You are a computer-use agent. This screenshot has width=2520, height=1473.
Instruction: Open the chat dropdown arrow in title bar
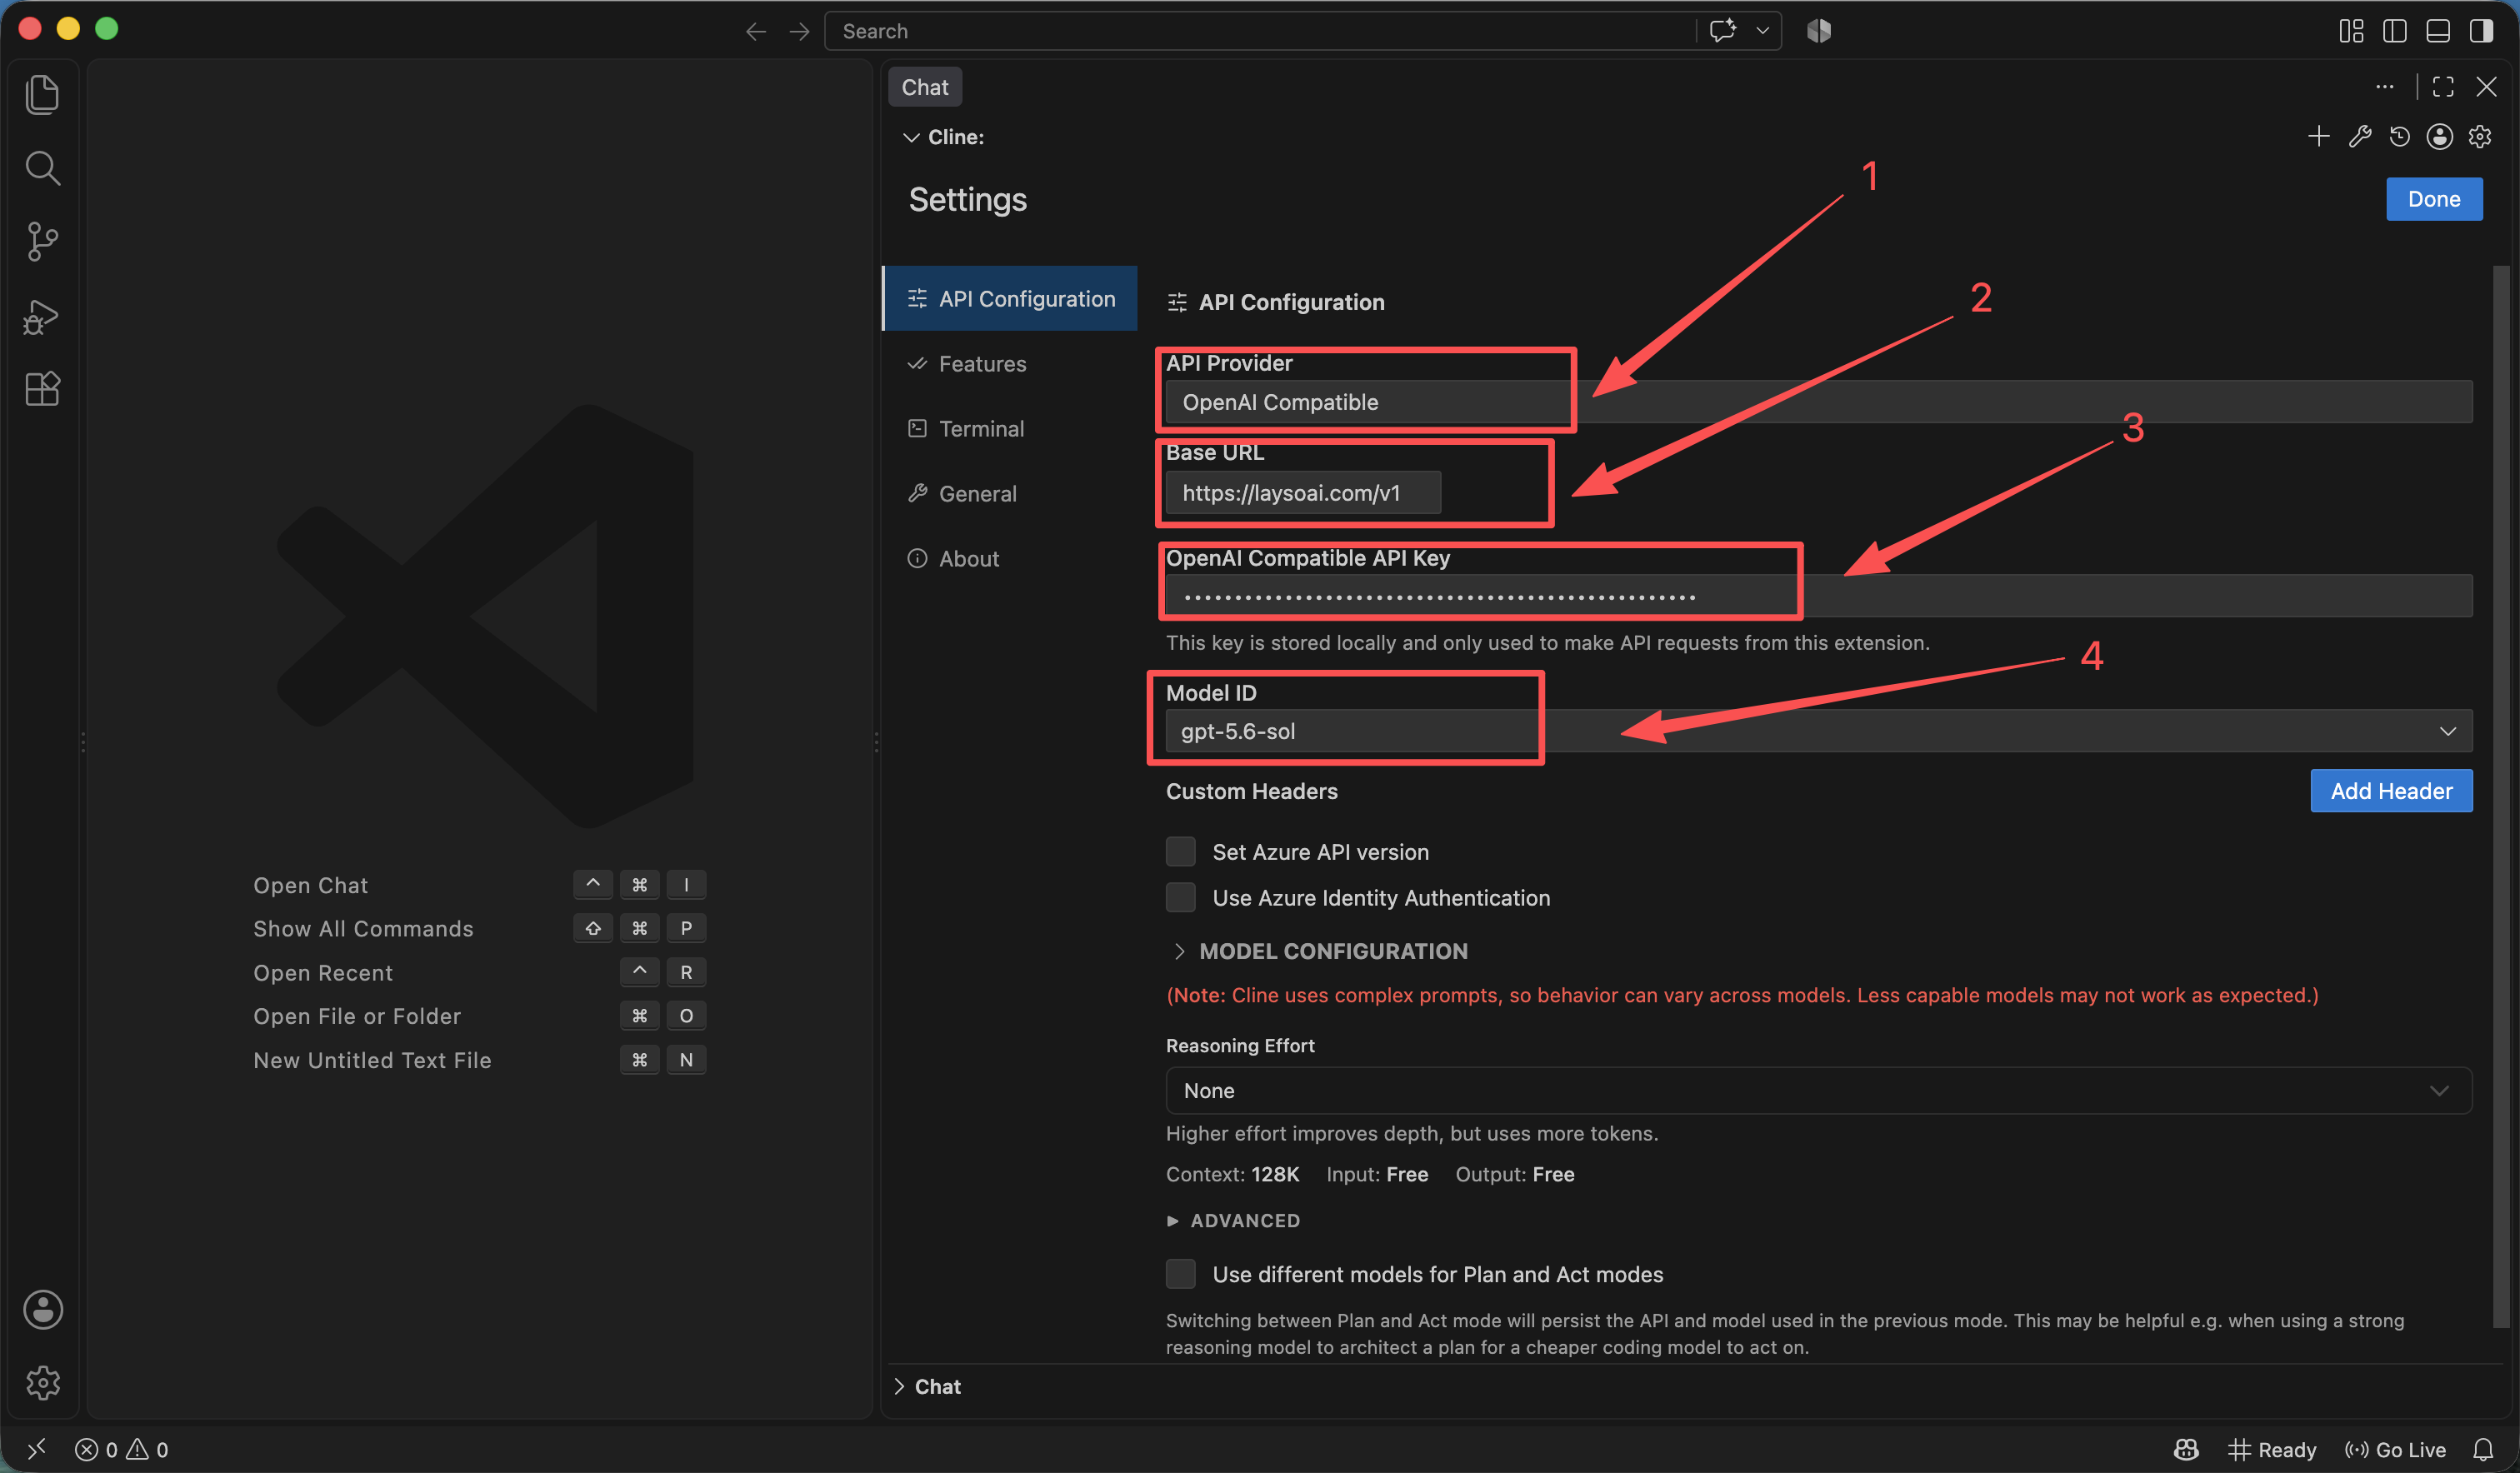1763,30
